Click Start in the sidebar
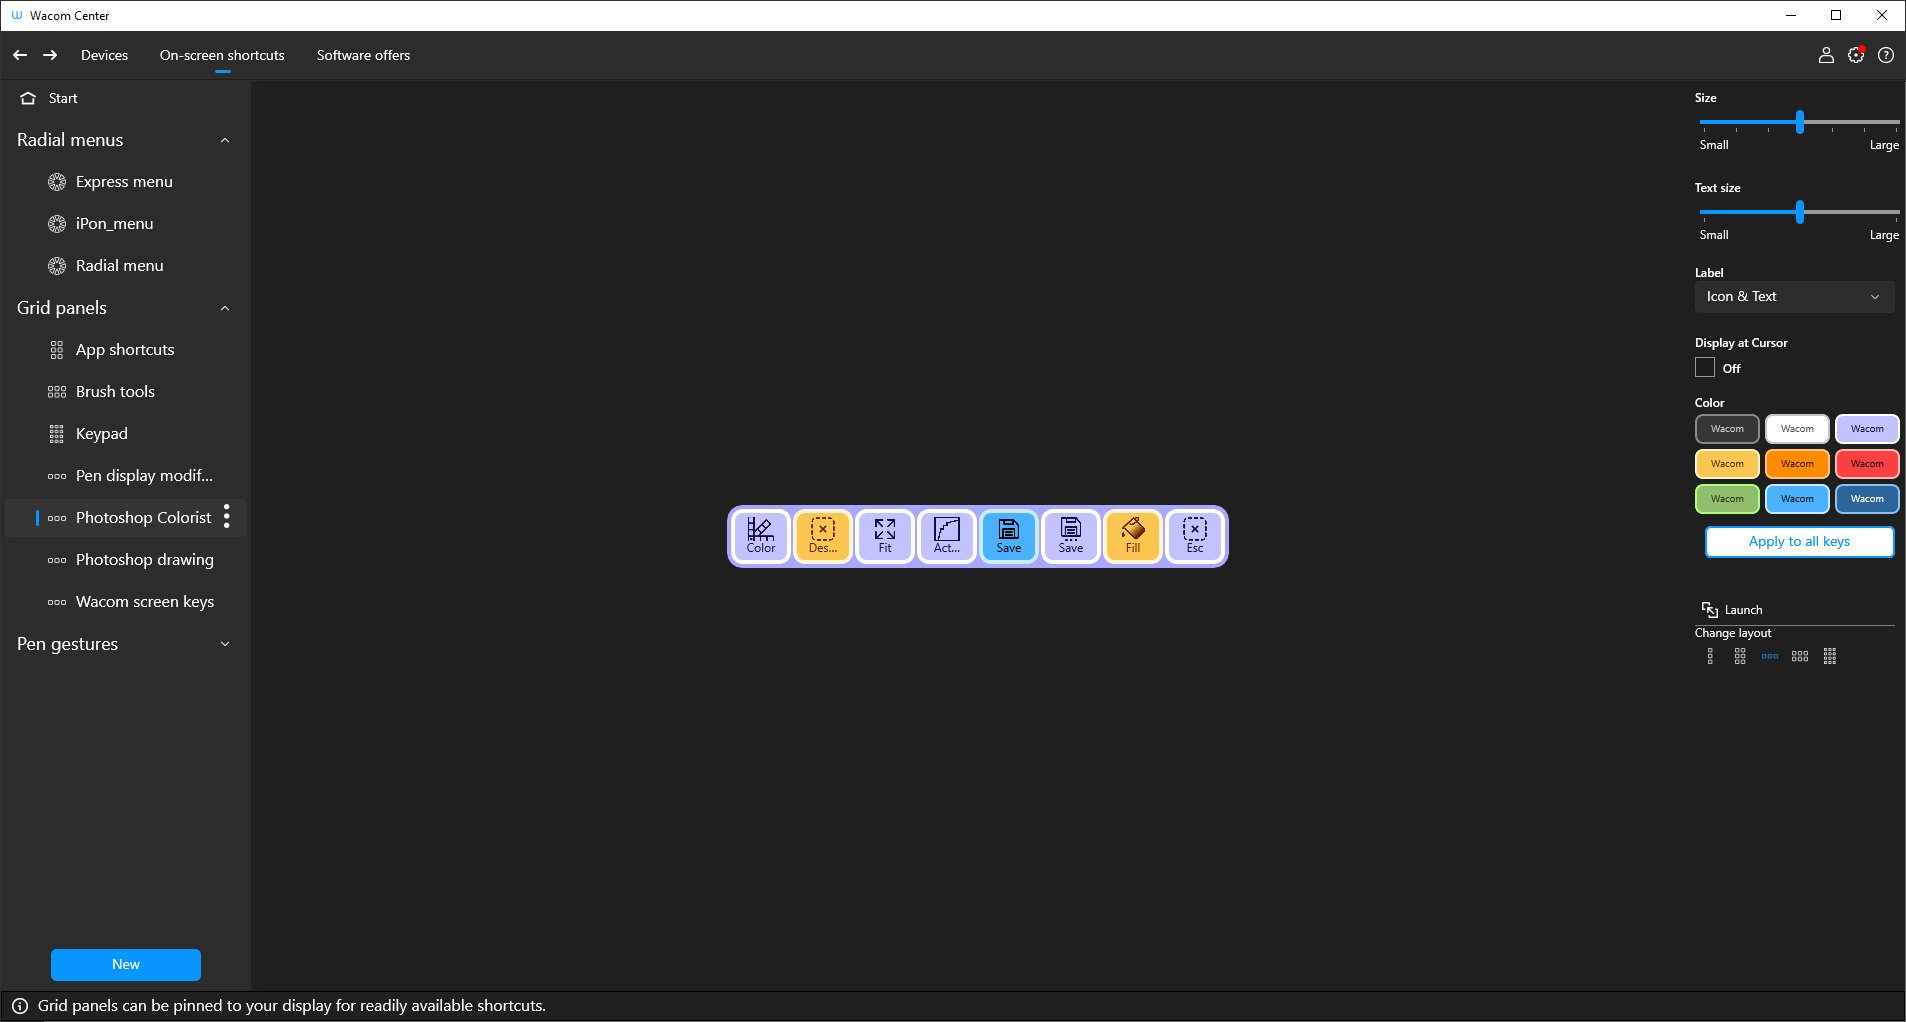 tap(63, 98)
